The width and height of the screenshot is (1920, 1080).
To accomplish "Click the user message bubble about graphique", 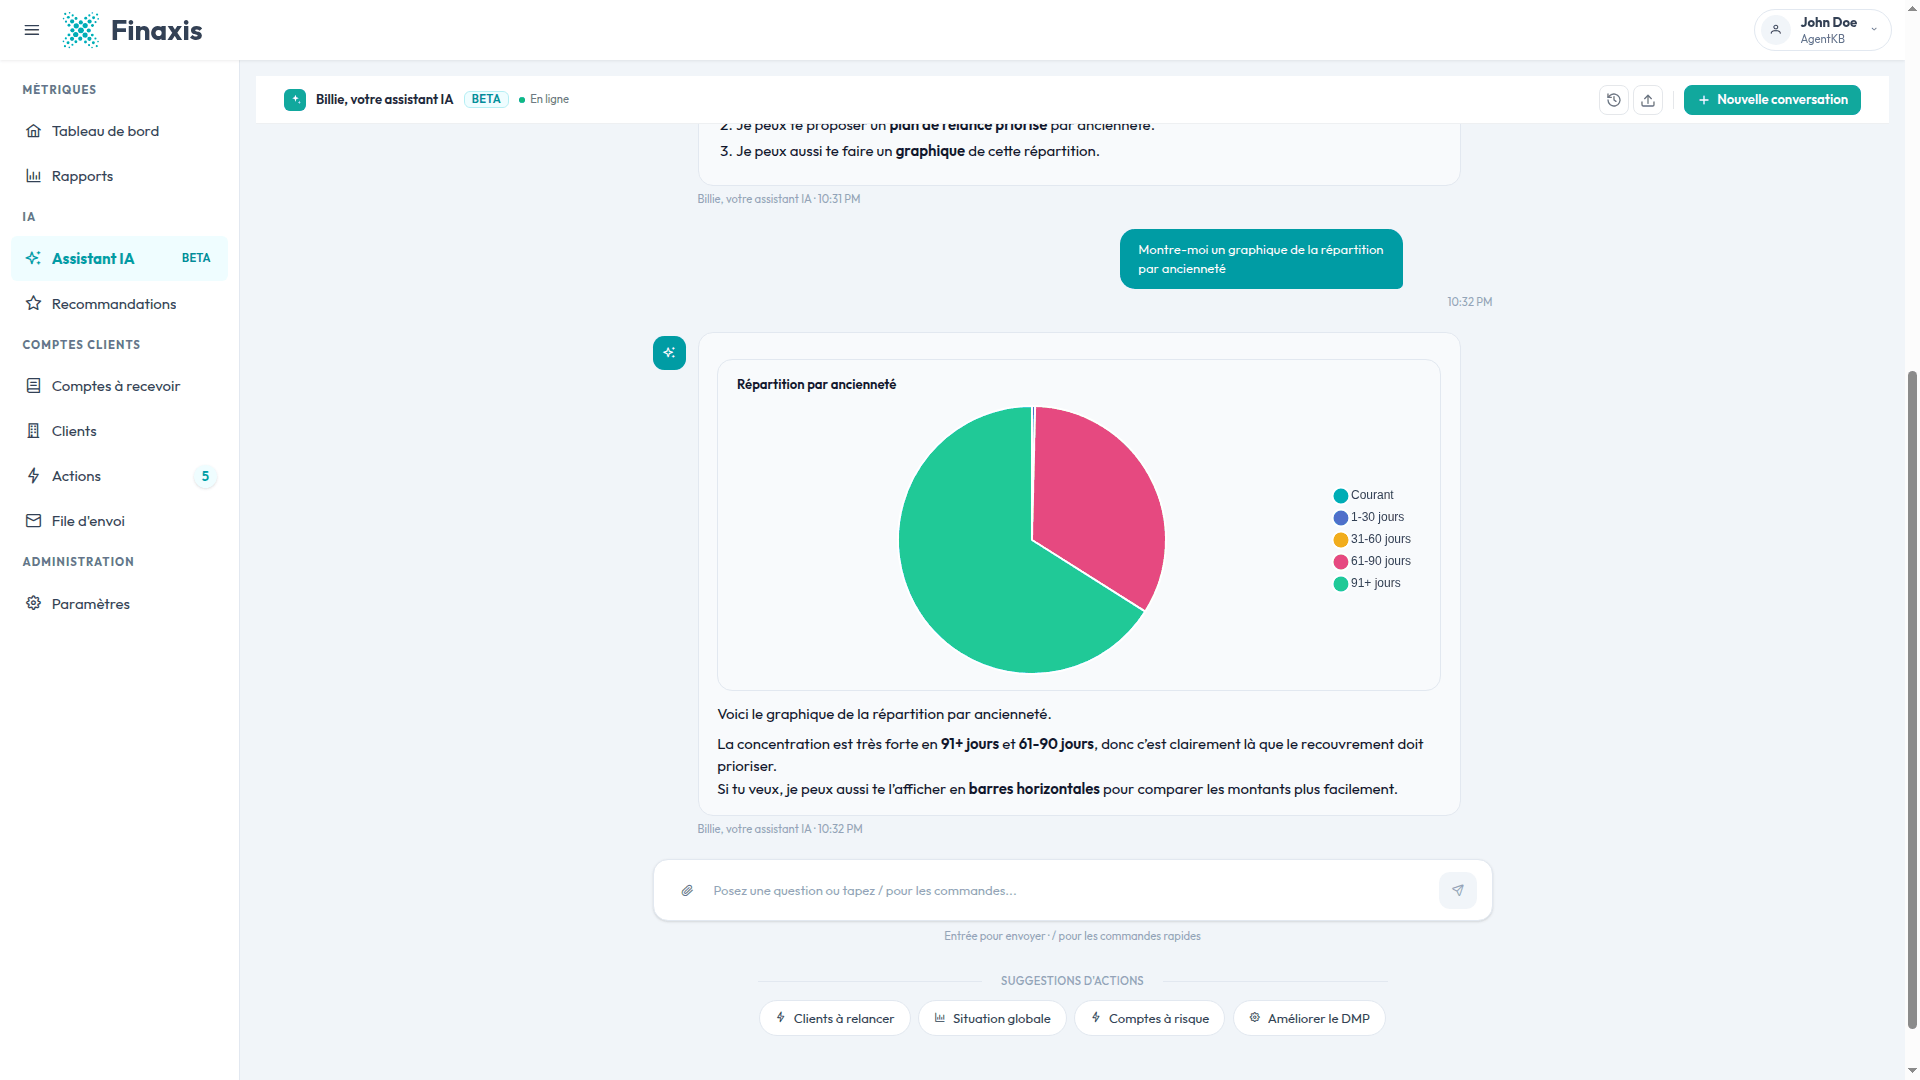I will point(1261,259).
